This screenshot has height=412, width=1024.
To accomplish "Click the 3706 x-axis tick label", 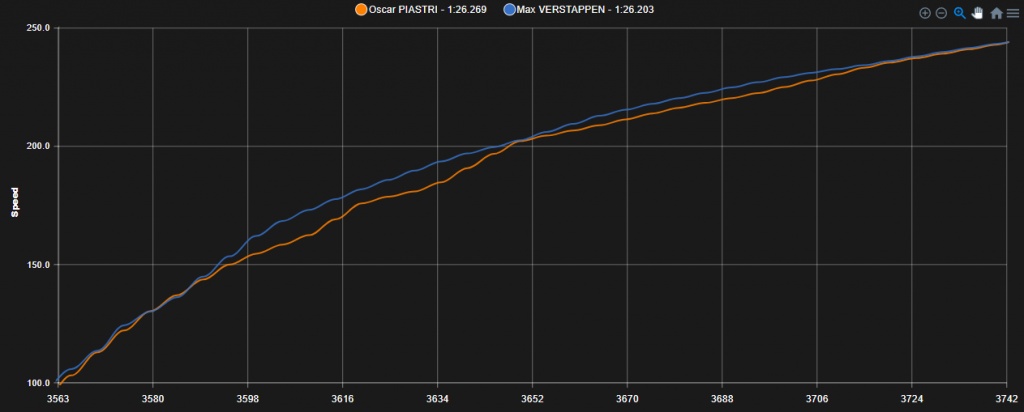I will coord(816,398).
